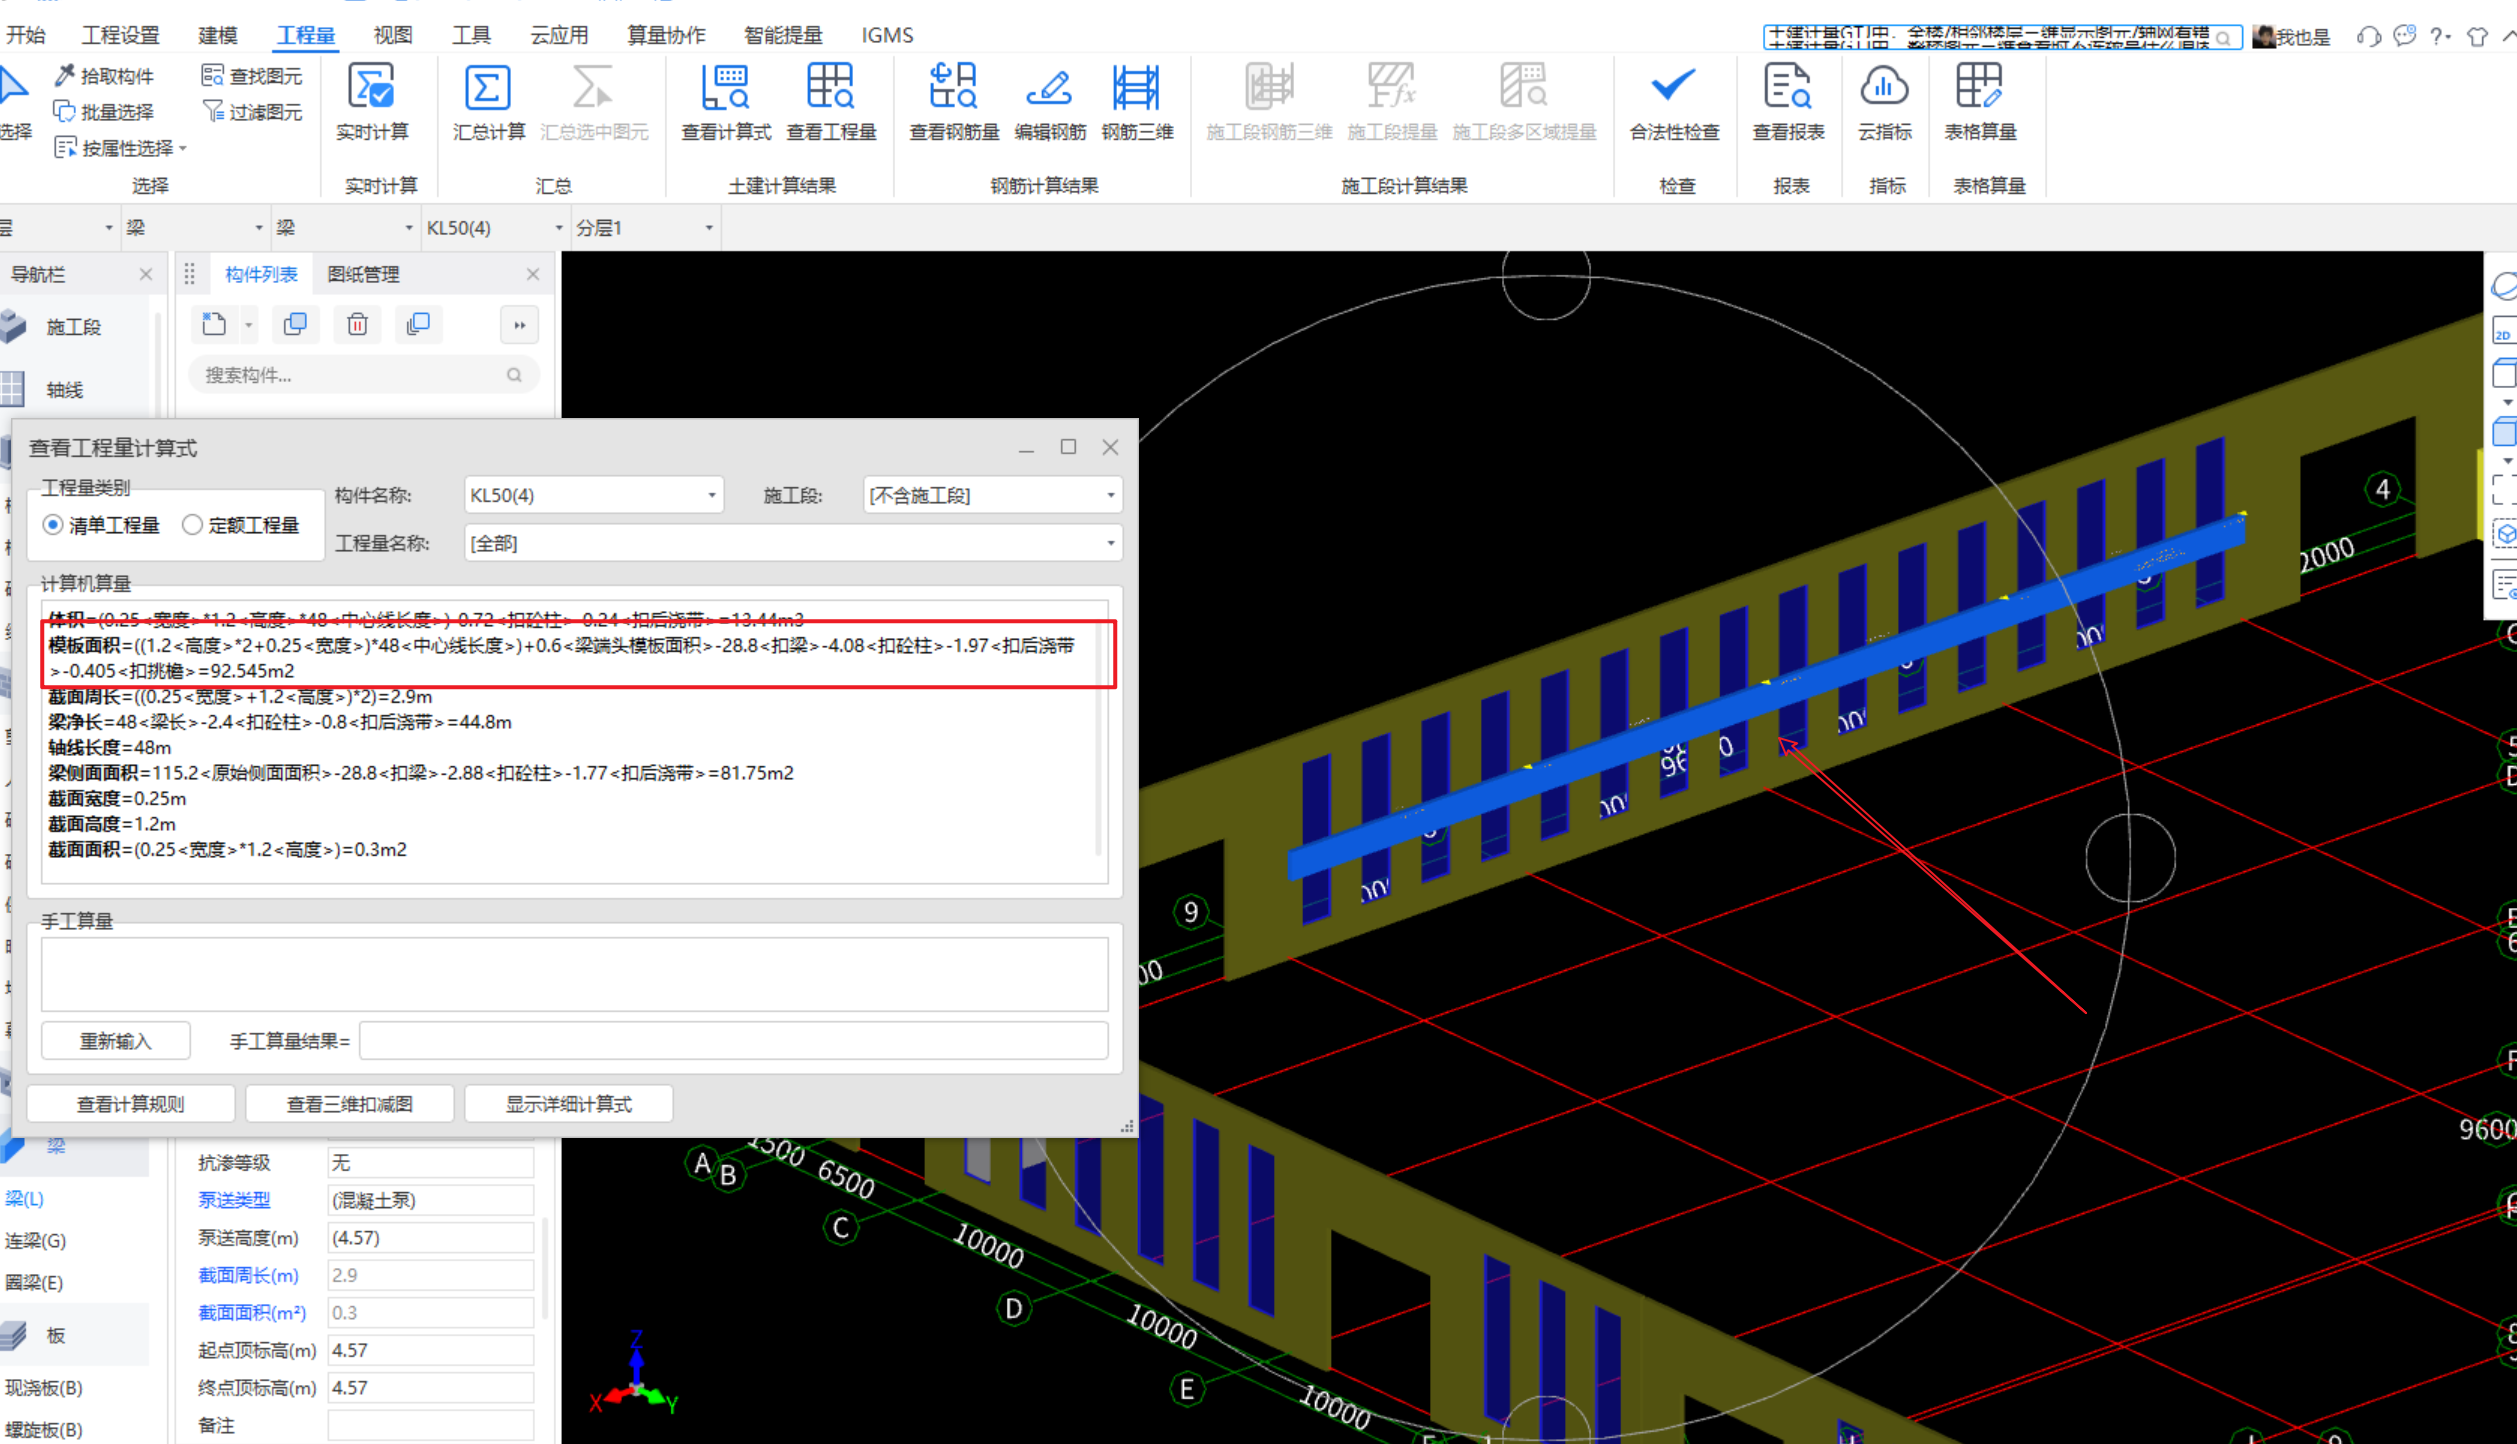Open the 分层1 layer dropdown
The height and width of the screenshot is (1444, 2517).
click(645, 228)
